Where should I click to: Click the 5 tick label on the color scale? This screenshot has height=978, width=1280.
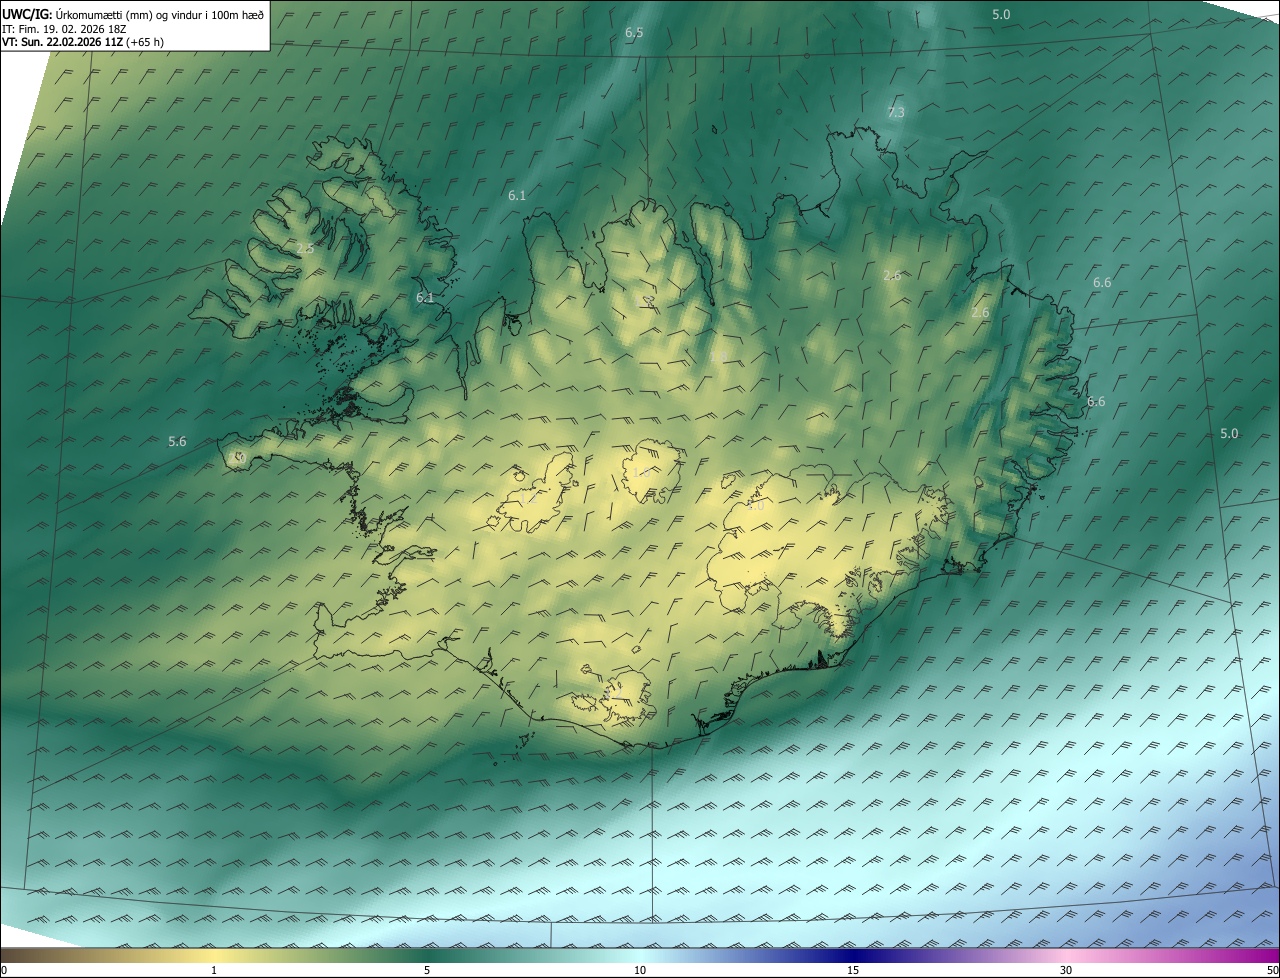427,970
